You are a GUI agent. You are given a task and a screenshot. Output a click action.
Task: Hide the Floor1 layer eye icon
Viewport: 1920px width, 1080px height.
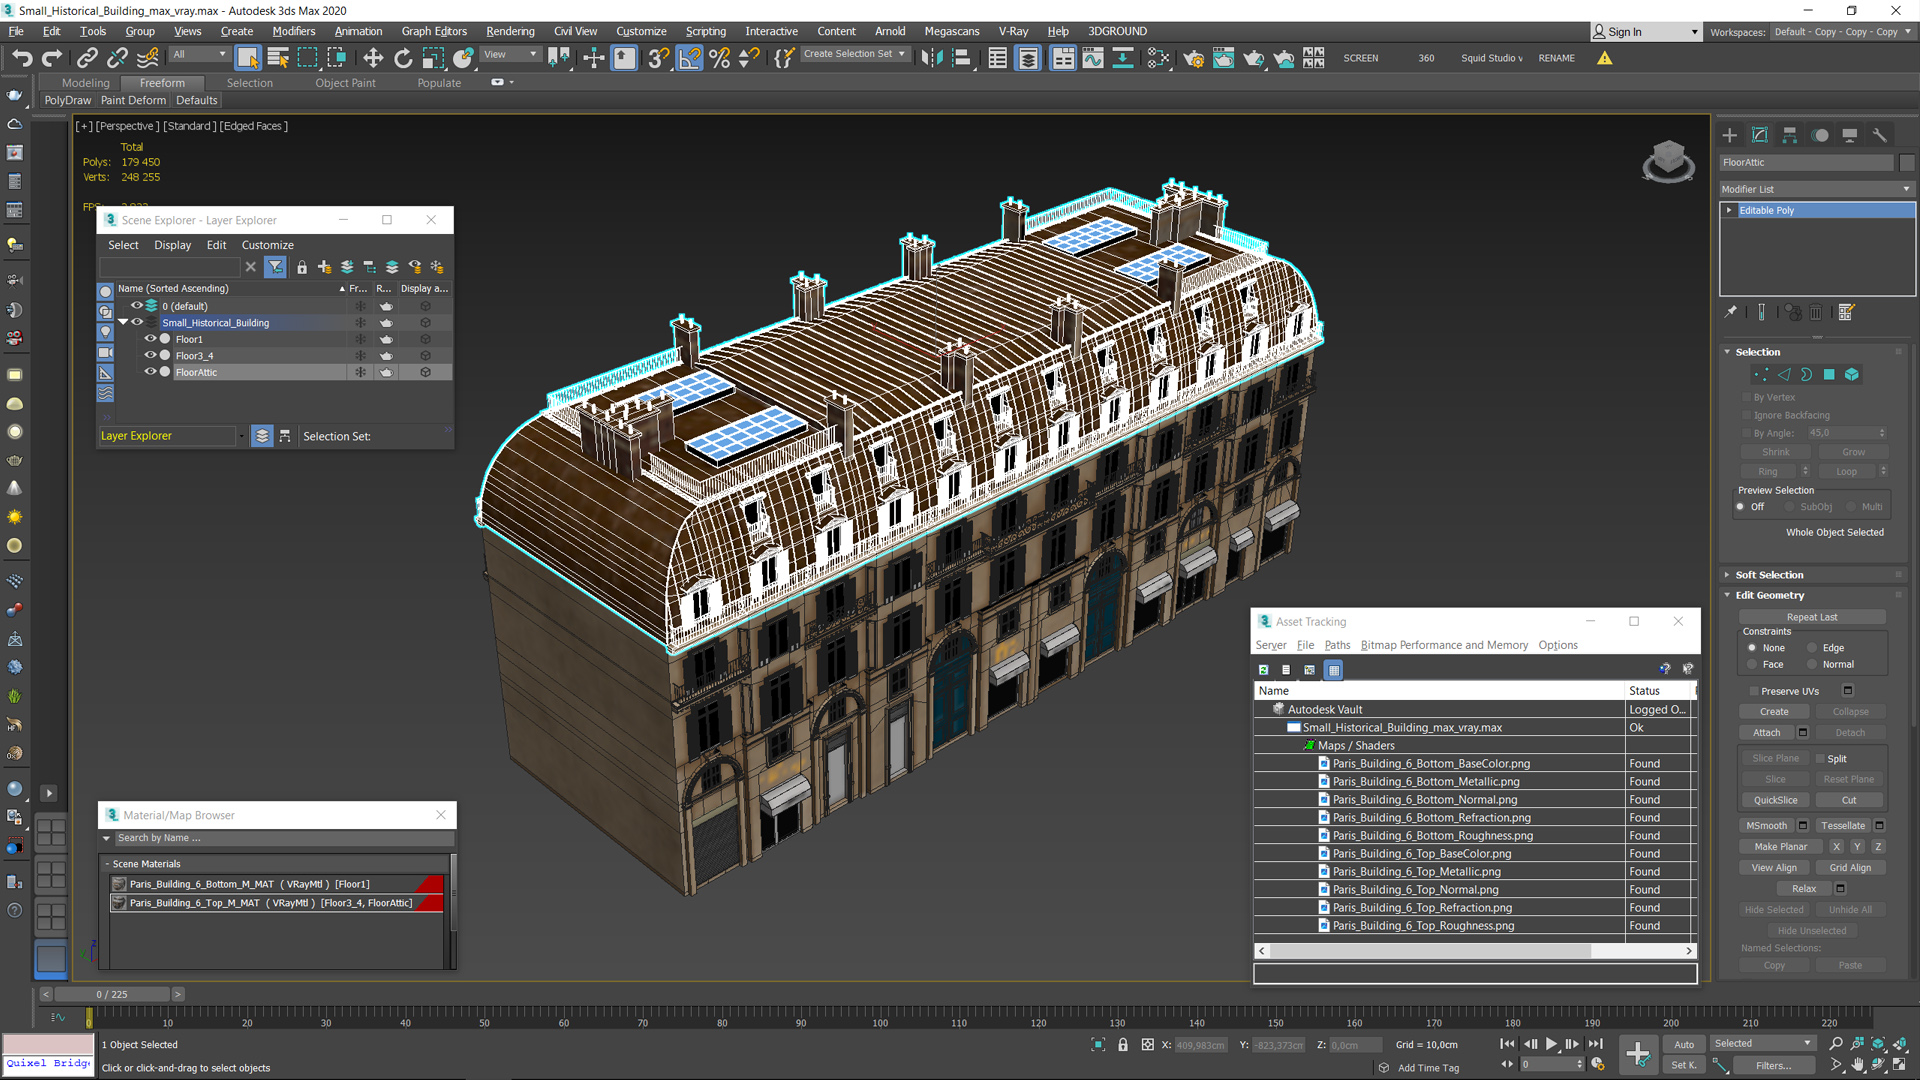pos(150,339)
